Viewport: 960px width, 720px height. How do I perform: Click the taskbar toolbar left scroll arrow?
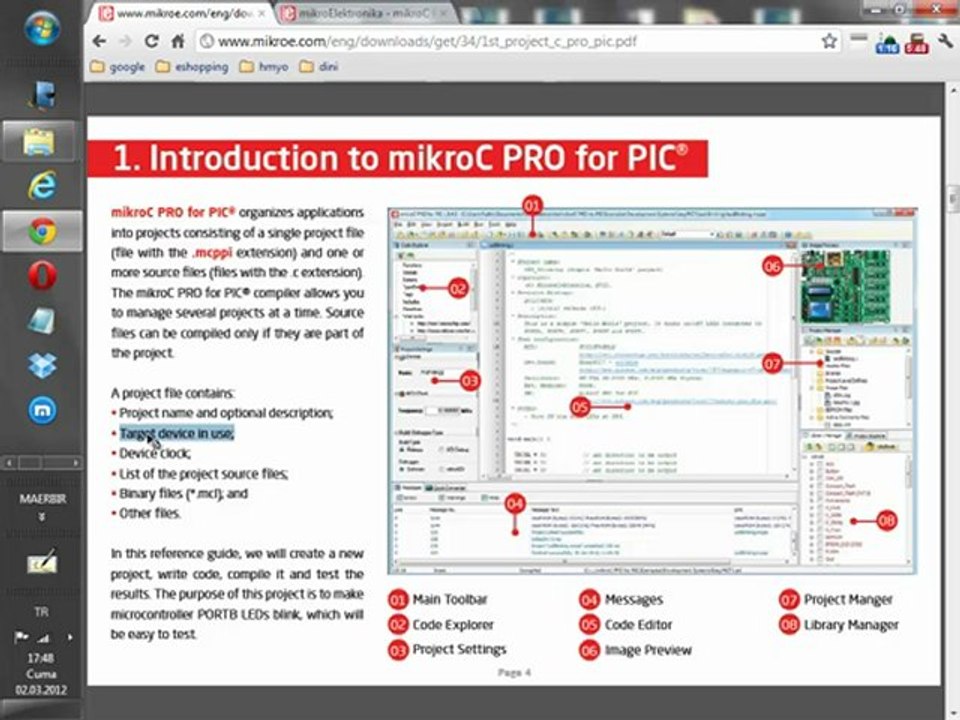click(9, 463)
